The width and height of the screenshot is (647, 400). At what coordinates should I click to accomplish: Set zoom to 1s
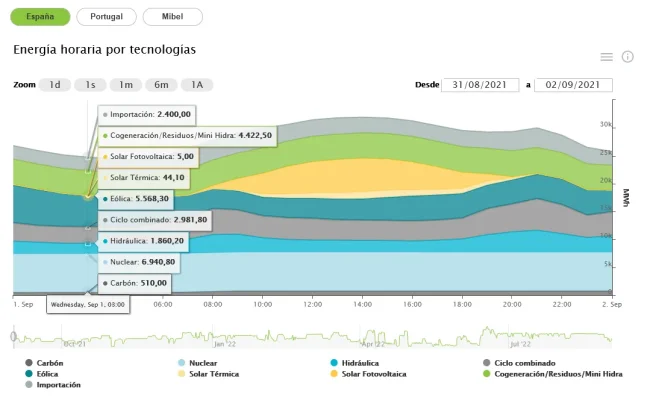point(90,85)
